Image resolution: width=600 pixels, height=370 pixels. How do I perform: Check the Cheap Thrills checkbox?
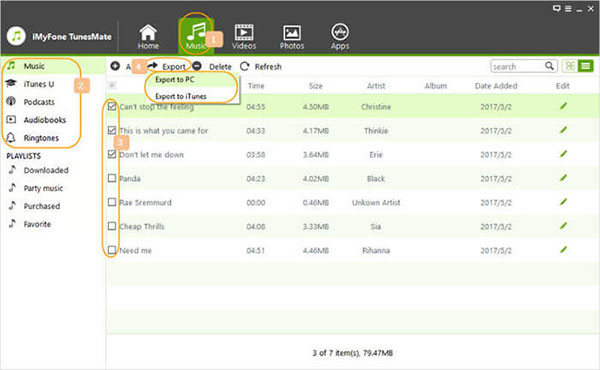point(112,226)
